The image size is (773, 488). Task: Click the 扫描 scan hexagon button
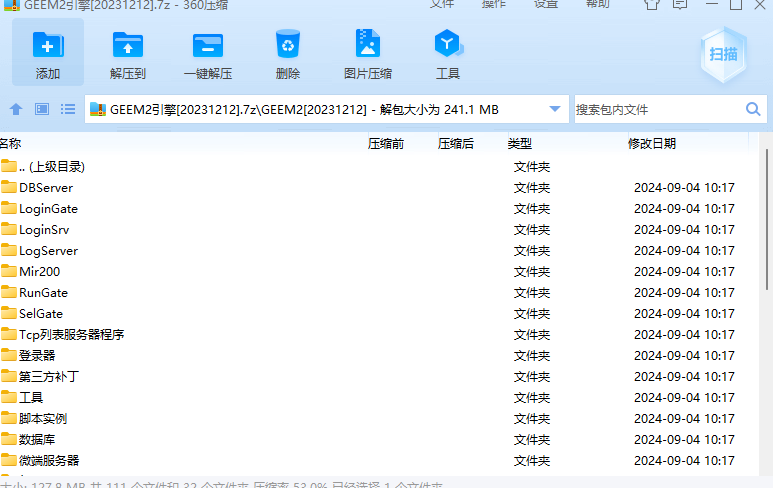click(x=723, y=54)
